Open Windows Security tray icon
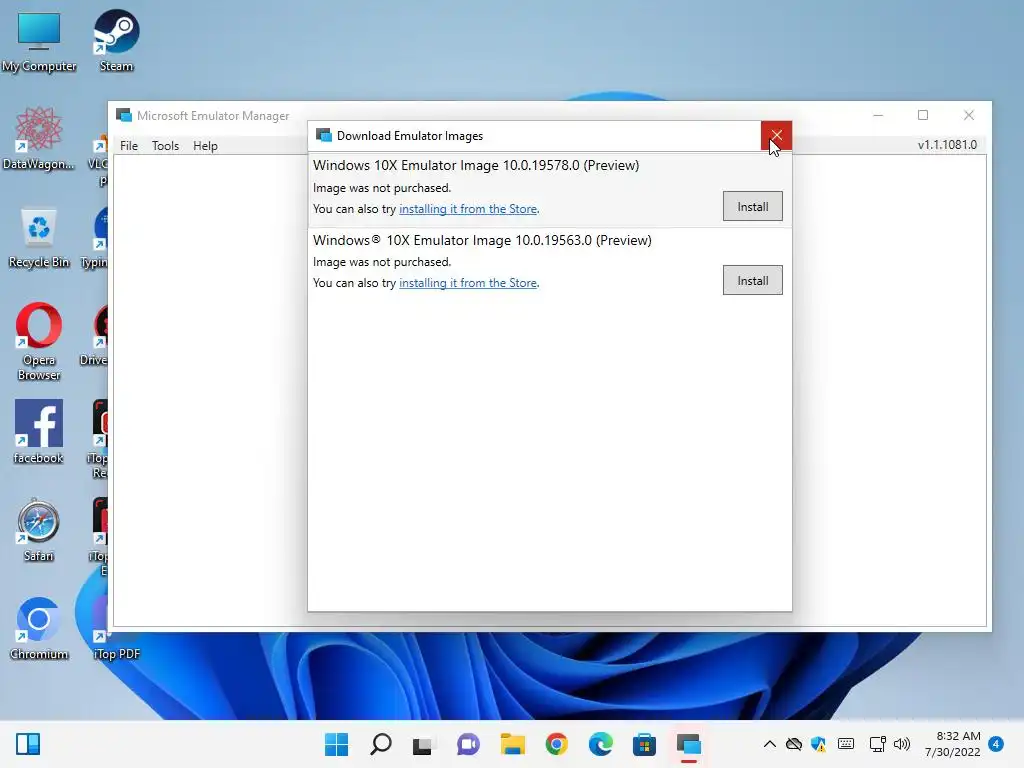 pyautogui.click(x=818, y=744)
